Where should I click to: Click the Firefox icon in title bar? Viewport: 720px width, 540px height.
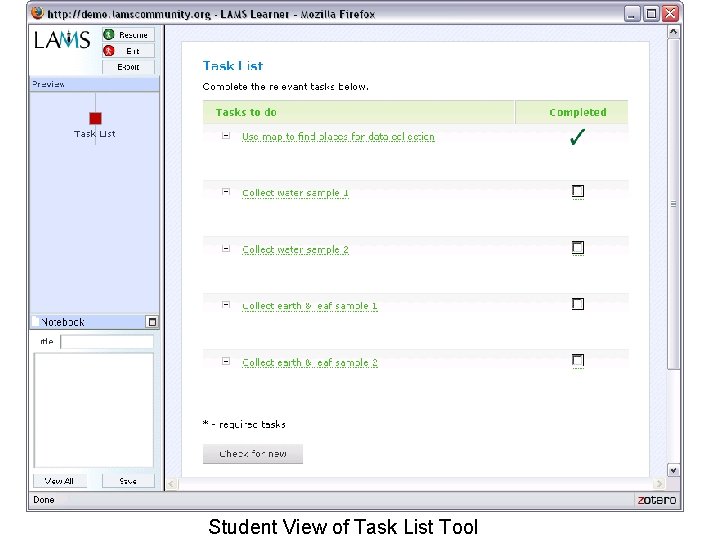pyautogui.click(x=38, y=13)
